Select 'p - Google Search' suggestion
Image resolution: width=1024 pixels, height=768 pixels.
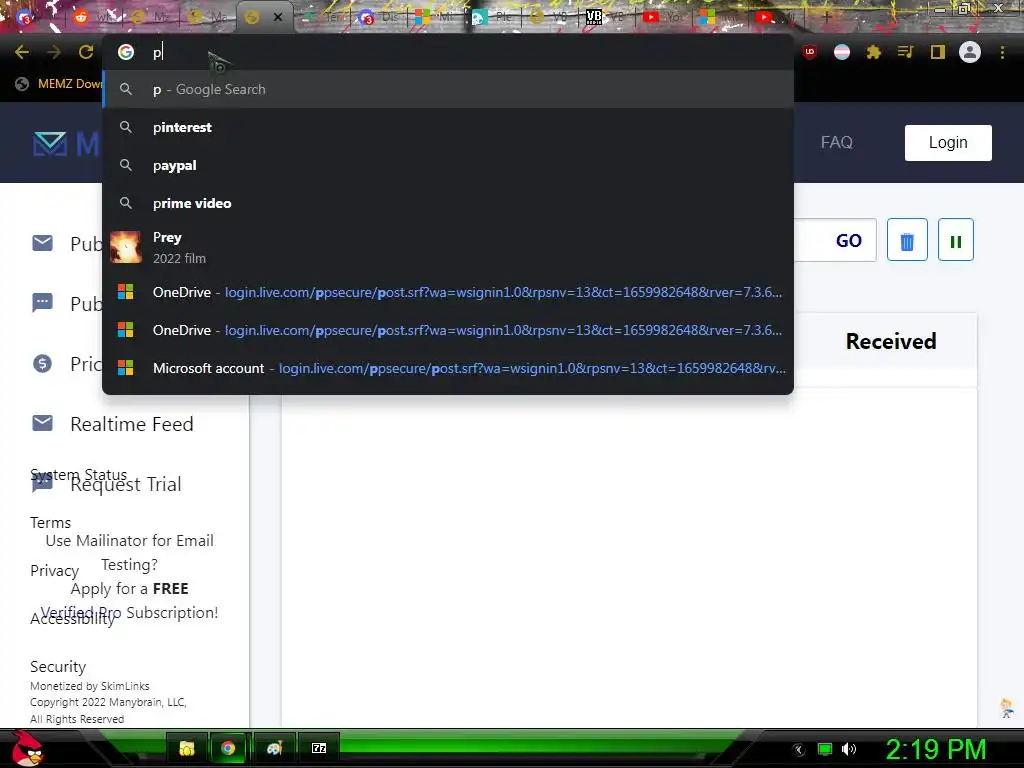pyautogui.click(x=448, y=89)
